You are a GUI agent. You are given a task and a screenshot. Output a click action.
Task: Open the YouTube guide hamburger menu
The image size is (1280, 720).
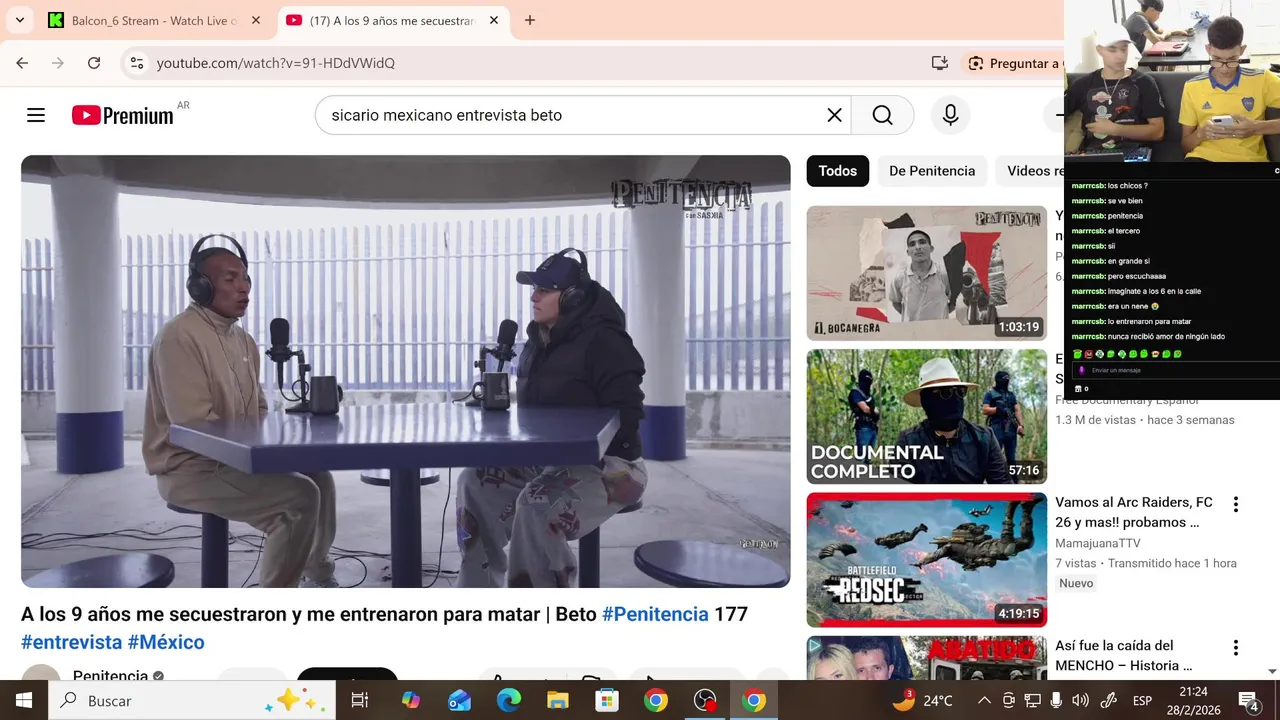[x=36, y=115]
